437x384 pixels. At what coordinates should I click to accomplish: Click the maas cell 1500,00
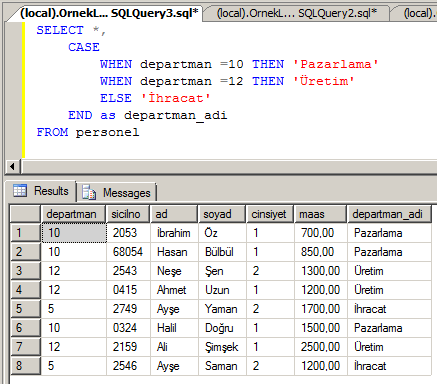coord(320,328)
